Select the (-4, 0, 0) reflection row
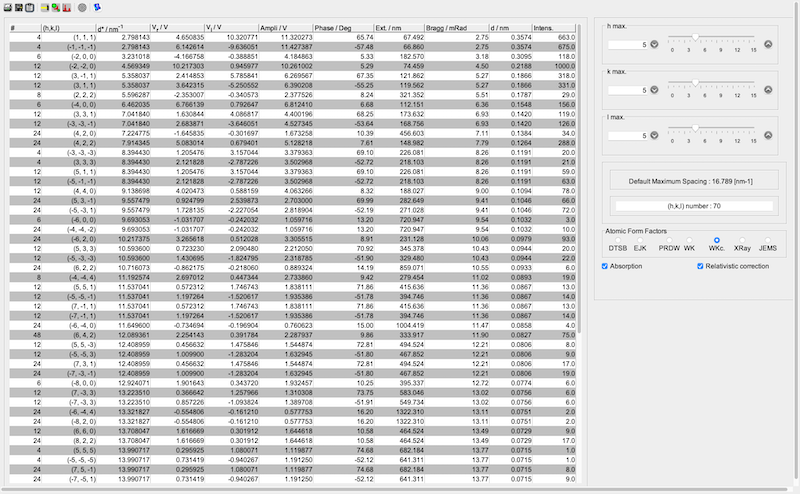 coord(292,105)
